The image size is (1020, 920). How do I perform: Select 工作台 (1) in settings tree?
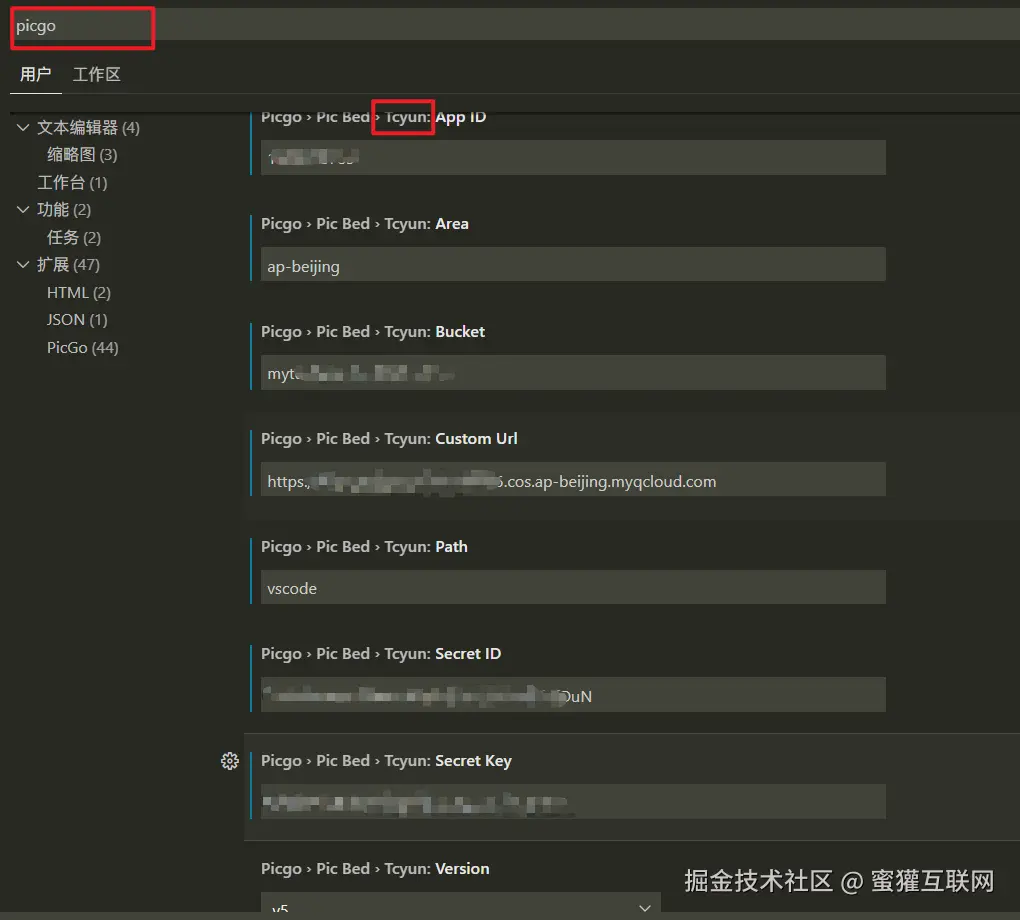72,183
